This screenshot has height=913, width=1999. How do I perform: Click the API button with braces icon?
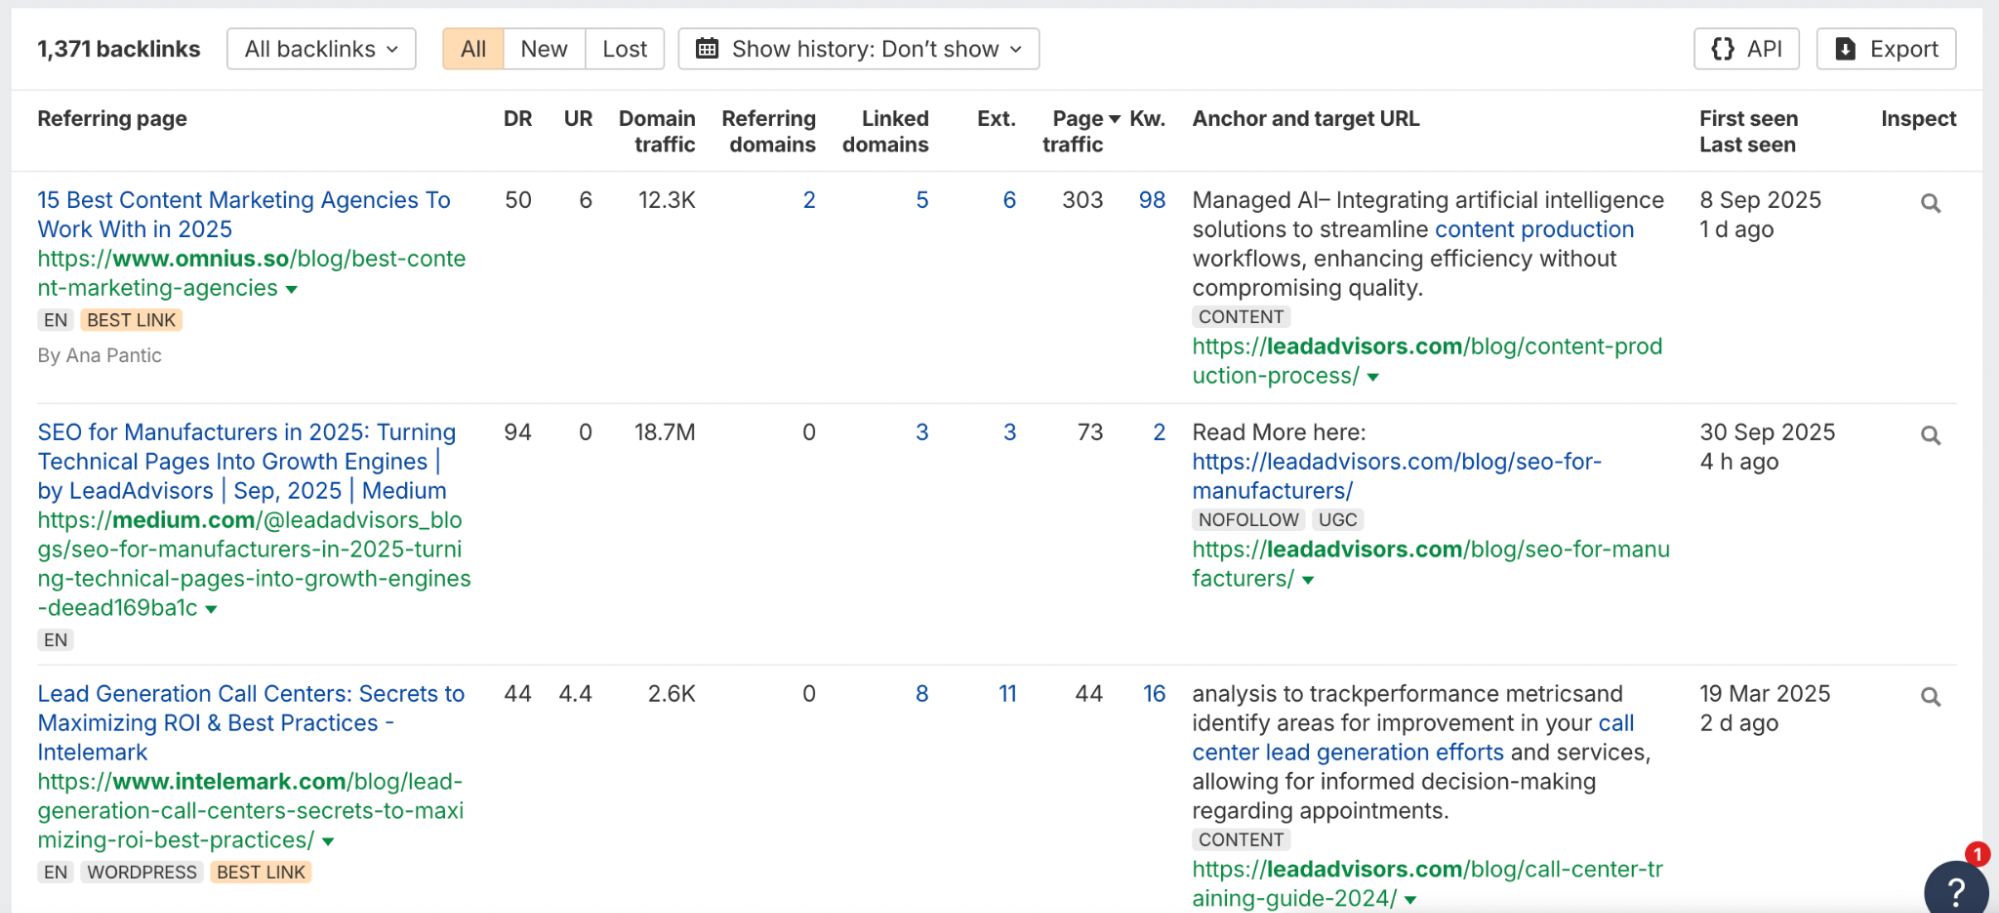(1746, 49)
